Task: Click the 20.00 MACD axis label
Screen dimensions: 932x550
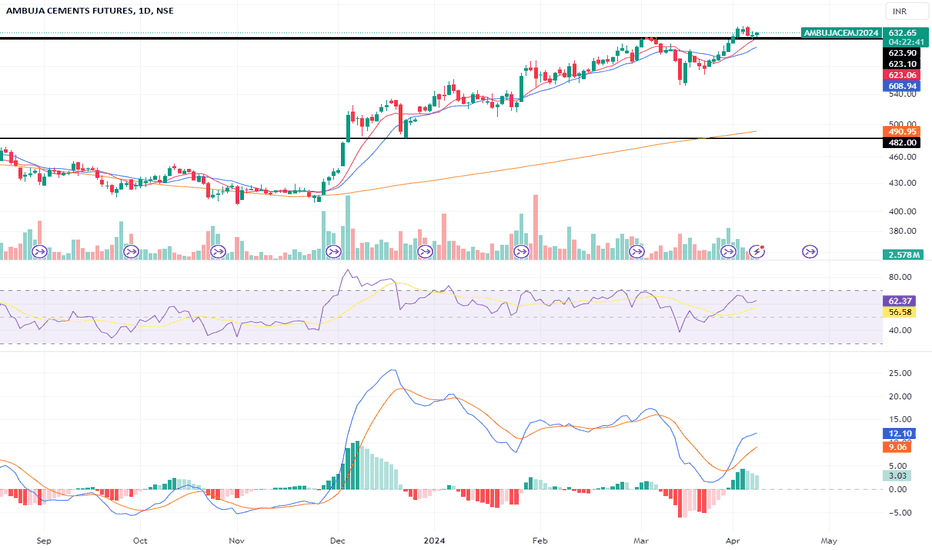Action: click(x=900, y=396)
